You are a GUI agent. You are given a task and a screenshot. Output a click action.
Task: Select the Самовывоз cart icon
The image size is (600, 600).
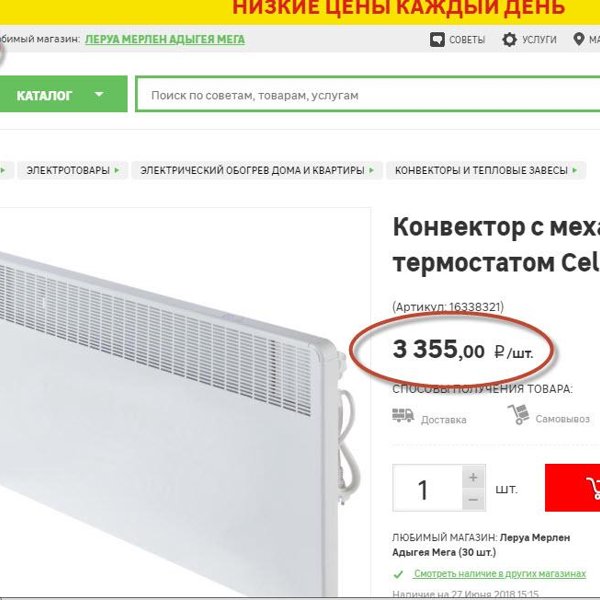coord(518,414)
